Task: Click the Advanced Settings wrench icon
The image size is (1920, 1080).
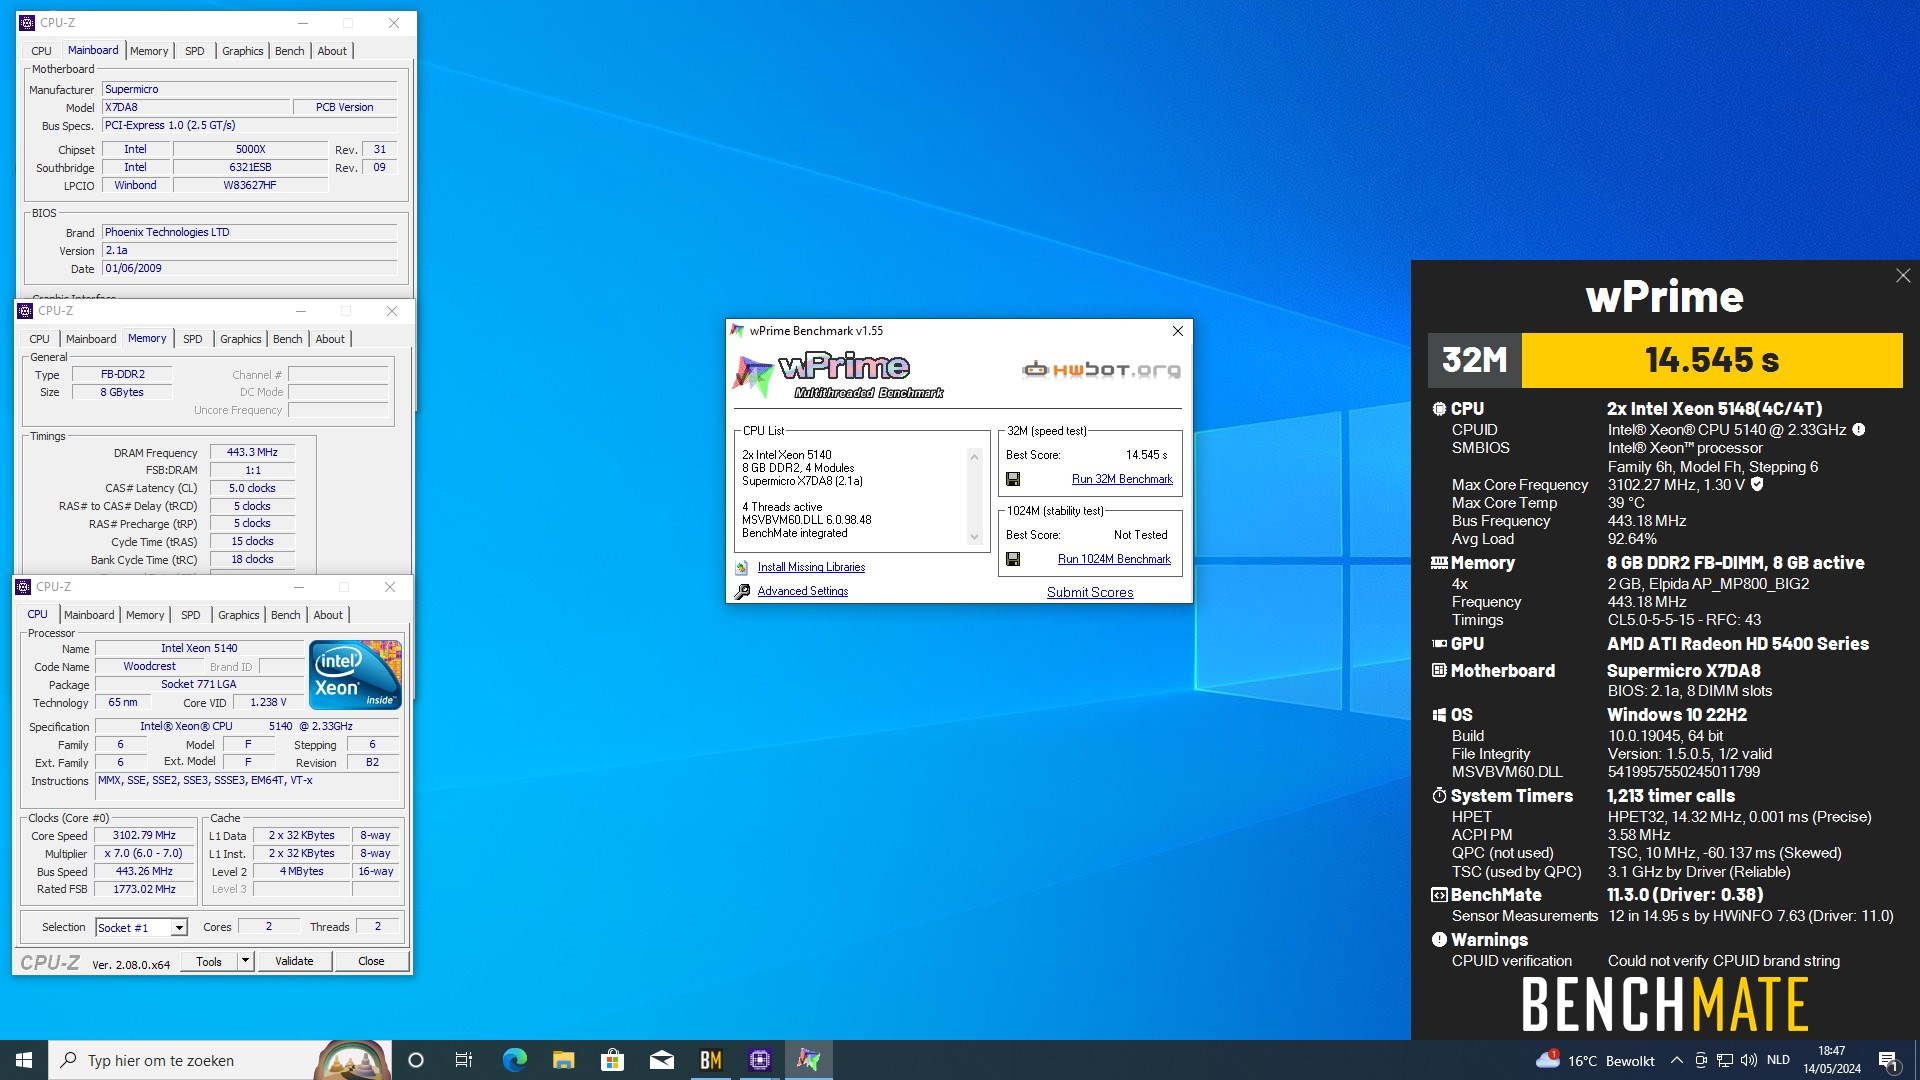Action: tap(742, 591)
